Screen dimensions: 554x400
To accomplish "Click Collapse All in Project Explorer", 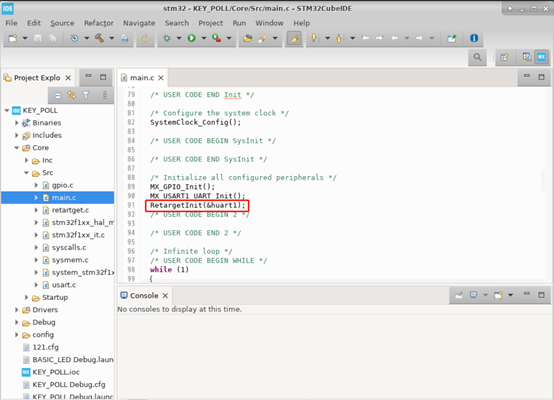I will [x=57, y=95].
